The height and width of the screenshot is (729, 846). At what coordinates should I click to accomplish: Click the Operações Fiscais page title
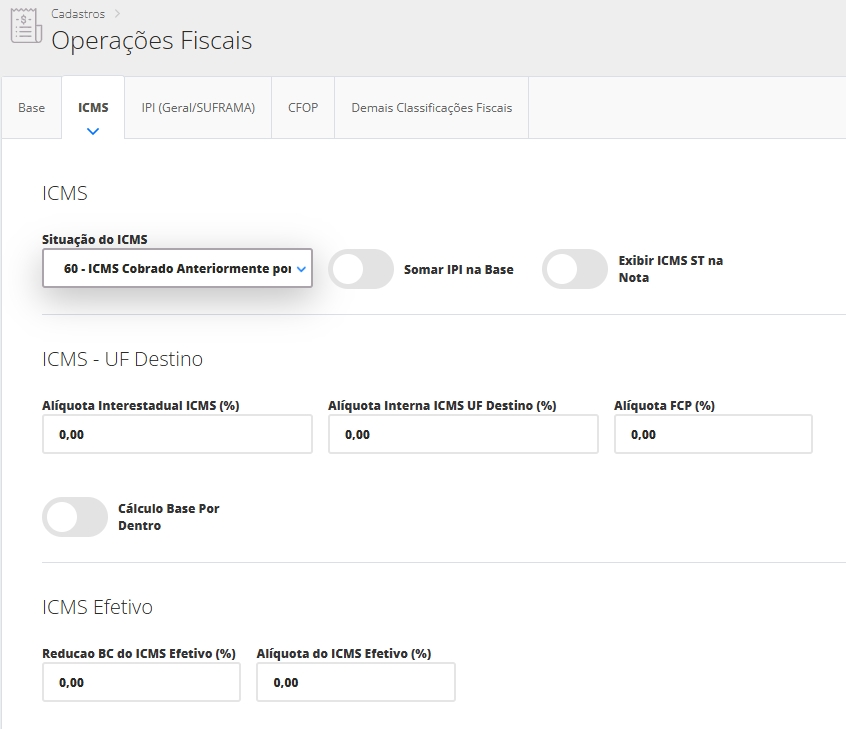[x=151, y=41]
